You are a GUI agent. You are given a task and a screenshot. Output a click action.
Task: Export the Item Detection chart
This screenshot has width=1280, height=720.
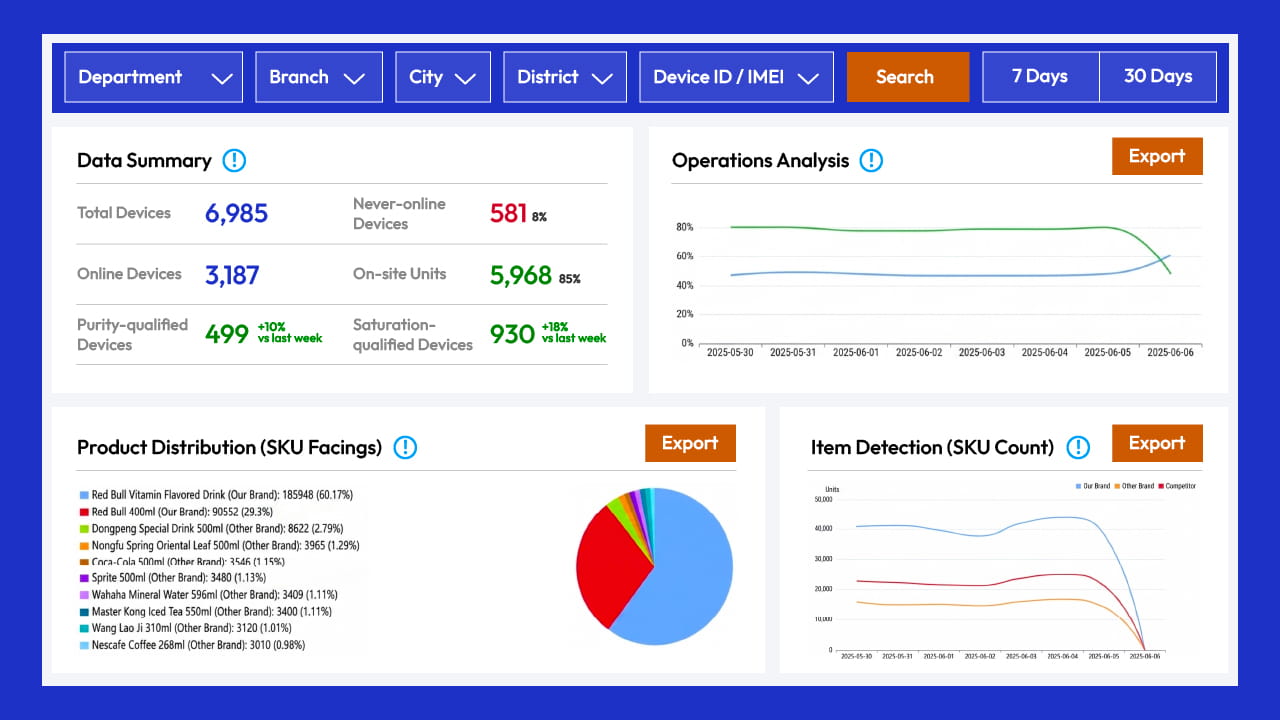(1157, 443)
